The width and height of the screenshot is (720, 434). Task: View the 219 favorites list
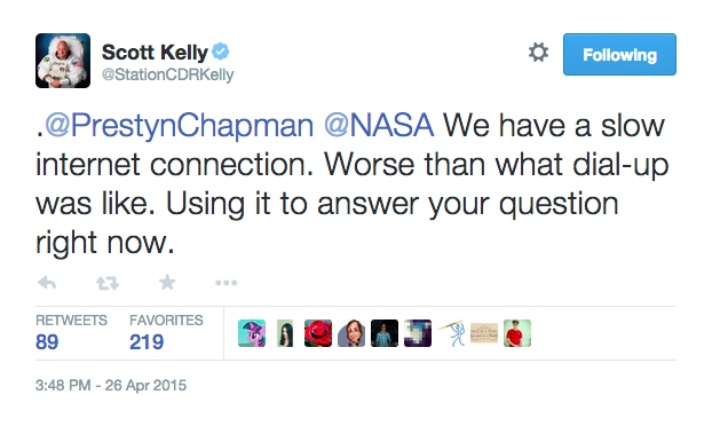coord(146,342)
